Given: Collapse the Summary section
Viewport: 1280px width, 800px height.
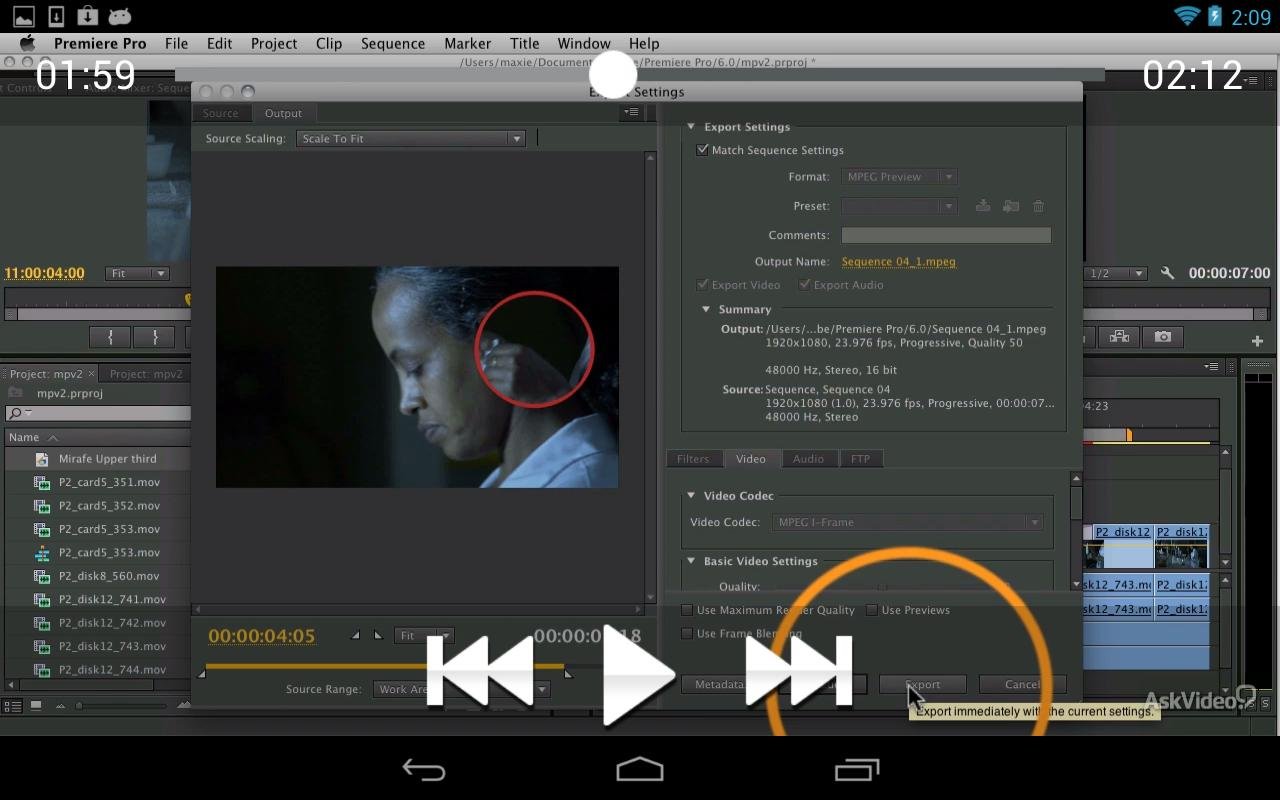Looking at the screenshot, I should [706, 309].
